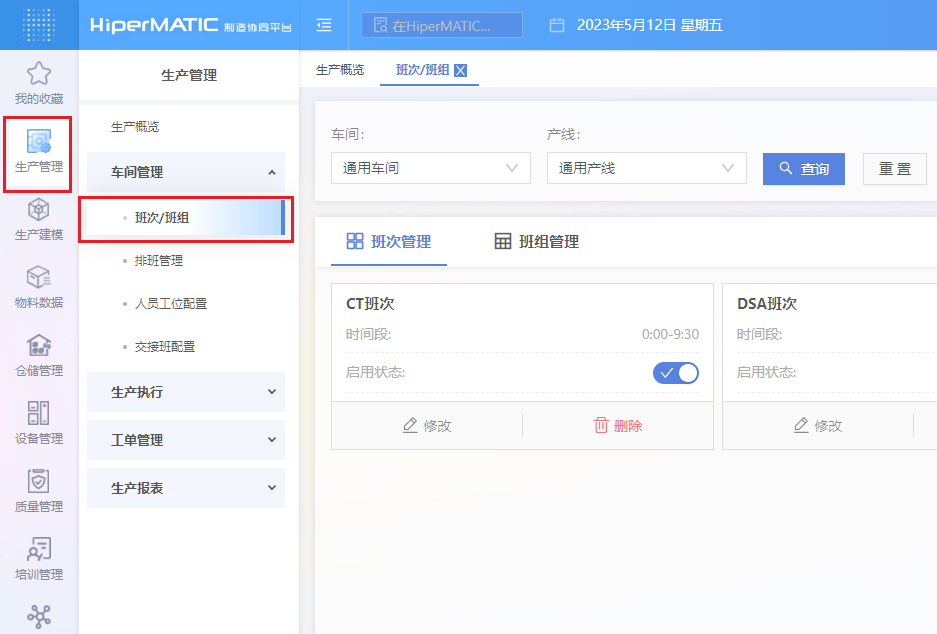Click the network nodes icon at sidebar bottom
Viewport: 937px width, 634px height.
[x=39, y=616]
